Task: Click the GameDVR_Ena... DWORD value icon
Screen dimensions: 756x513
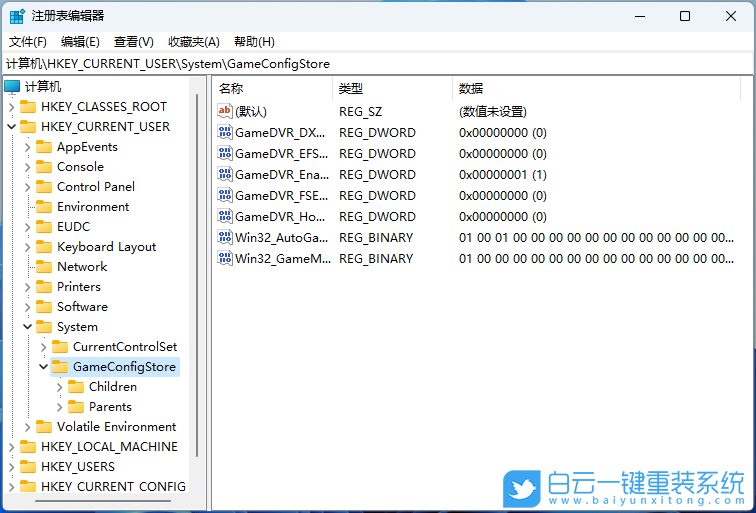Action: 225,174
